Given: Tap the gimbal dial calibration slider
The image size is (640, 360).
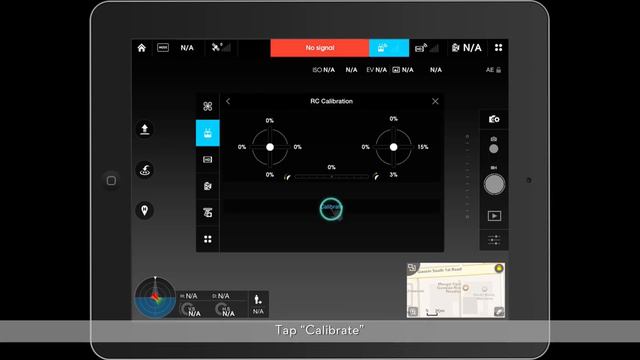Looking at the screenshot, I should click(331, 177).
